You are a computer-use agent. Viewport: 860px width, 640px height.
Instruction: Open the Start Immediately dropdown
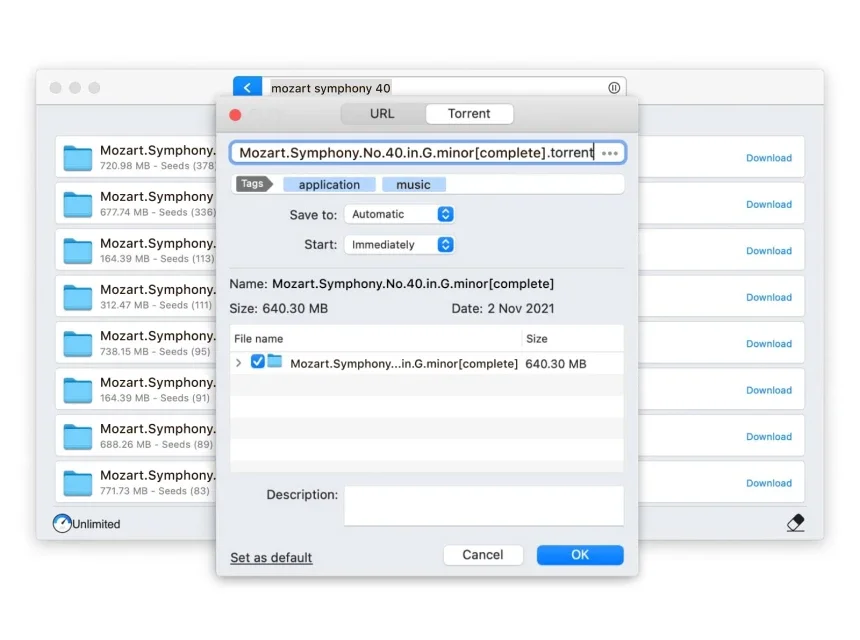(399, 244)
